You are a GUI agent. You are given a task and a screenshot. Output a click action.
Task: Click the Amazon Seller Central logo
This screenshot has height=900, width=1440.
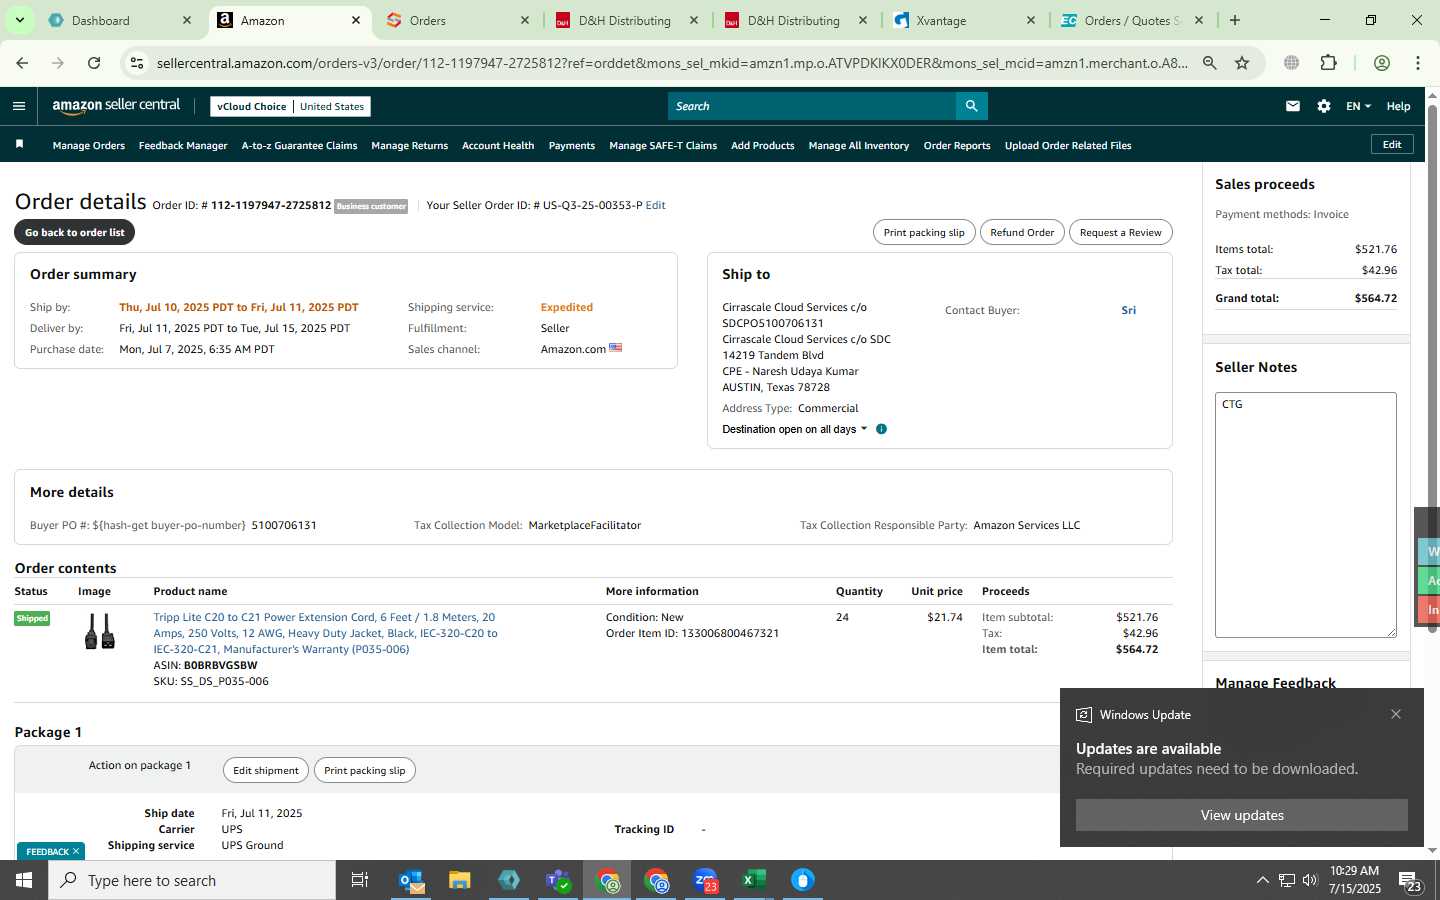(116, 106)
